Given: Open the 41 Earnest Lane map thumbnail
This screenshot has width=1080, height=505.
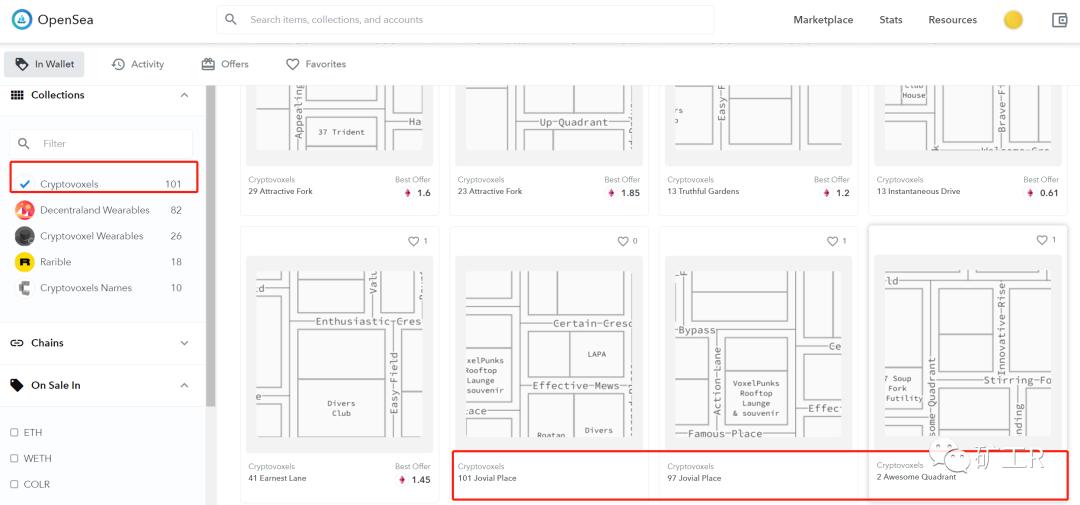Looking at the screenshot, I should pos(339,354).
